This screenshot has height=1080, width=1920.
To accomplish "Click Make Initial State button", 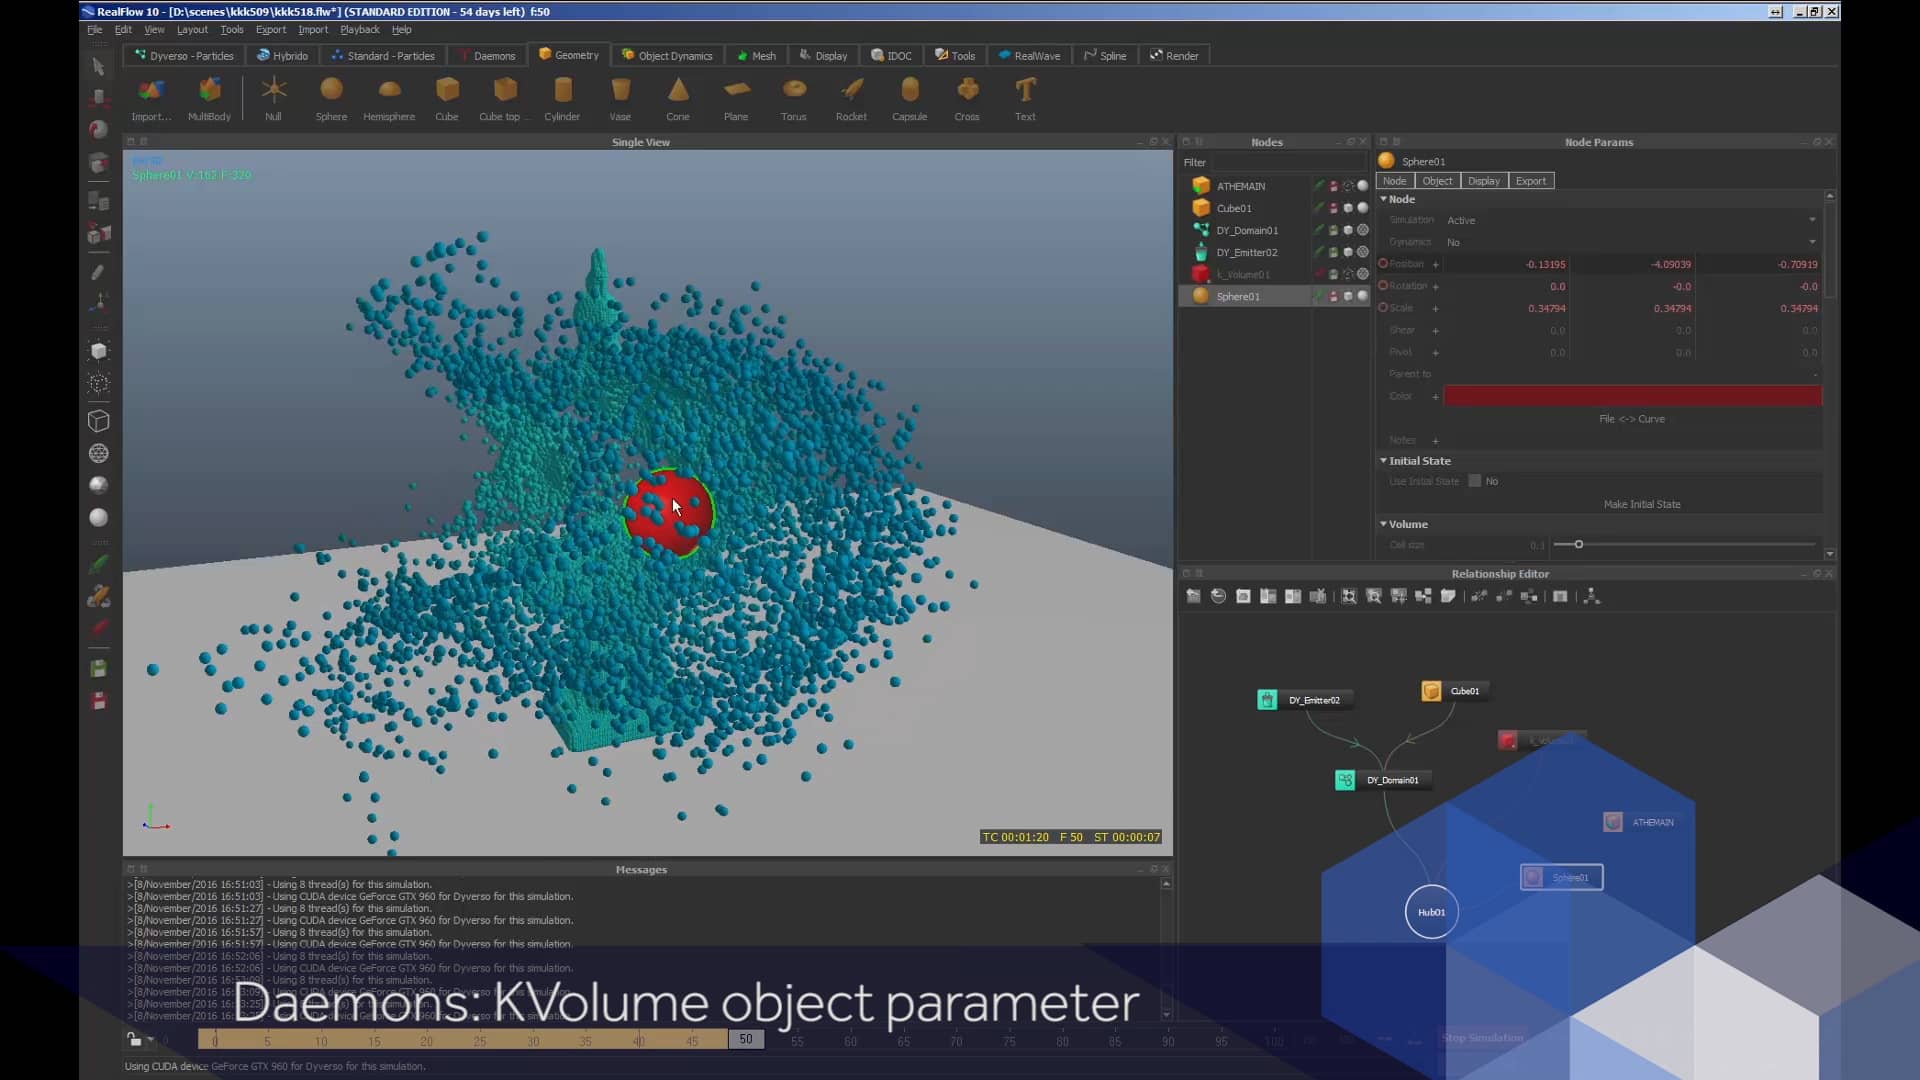I will (1642, 504).
